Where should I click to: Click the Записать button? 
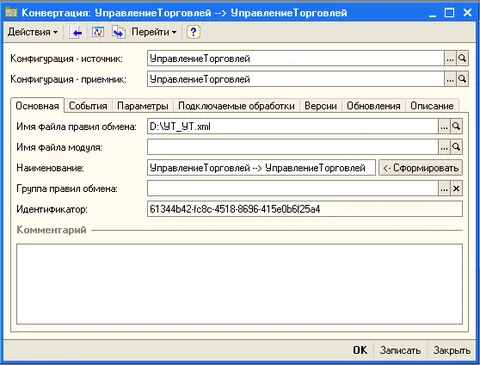400,350
